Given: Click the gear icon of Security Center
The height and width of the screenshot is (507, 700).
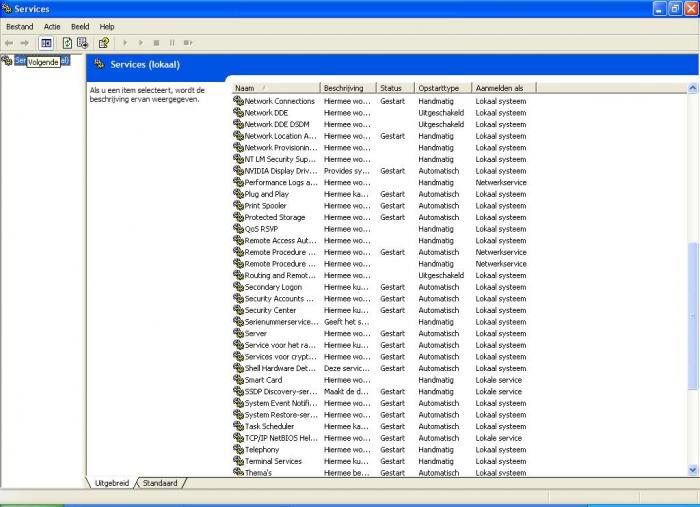Looking at the screenshot, I should (x=238, y=310).
